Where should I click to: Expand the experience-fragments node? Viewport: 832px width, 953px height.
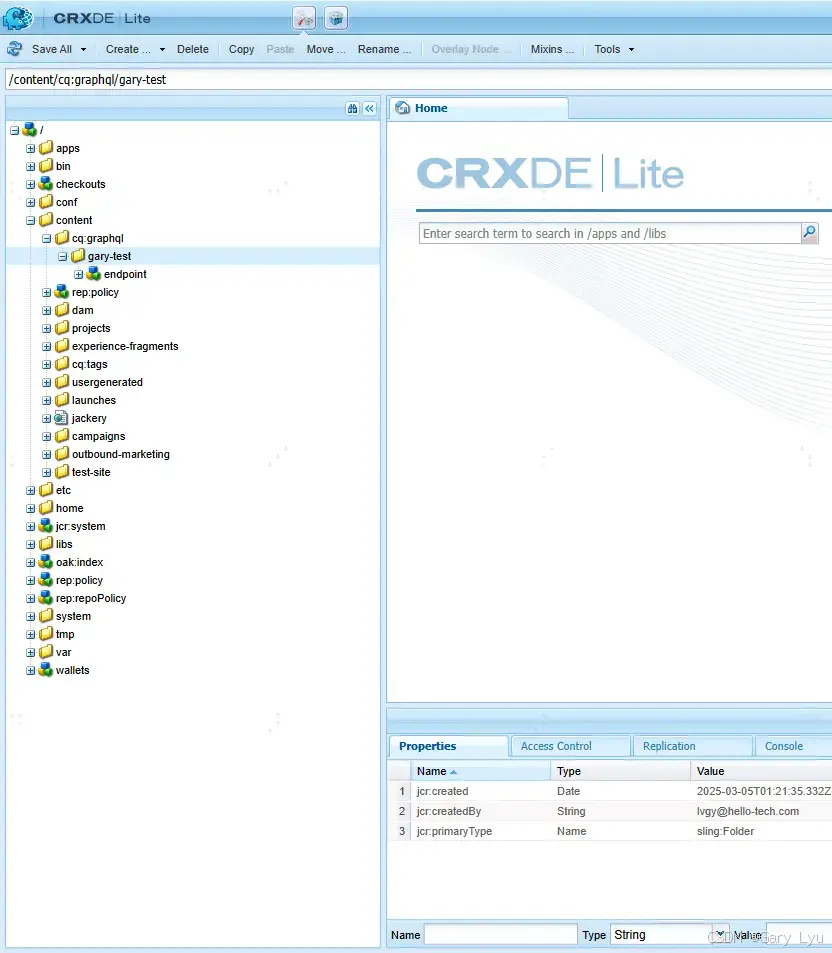click(46, 346)
